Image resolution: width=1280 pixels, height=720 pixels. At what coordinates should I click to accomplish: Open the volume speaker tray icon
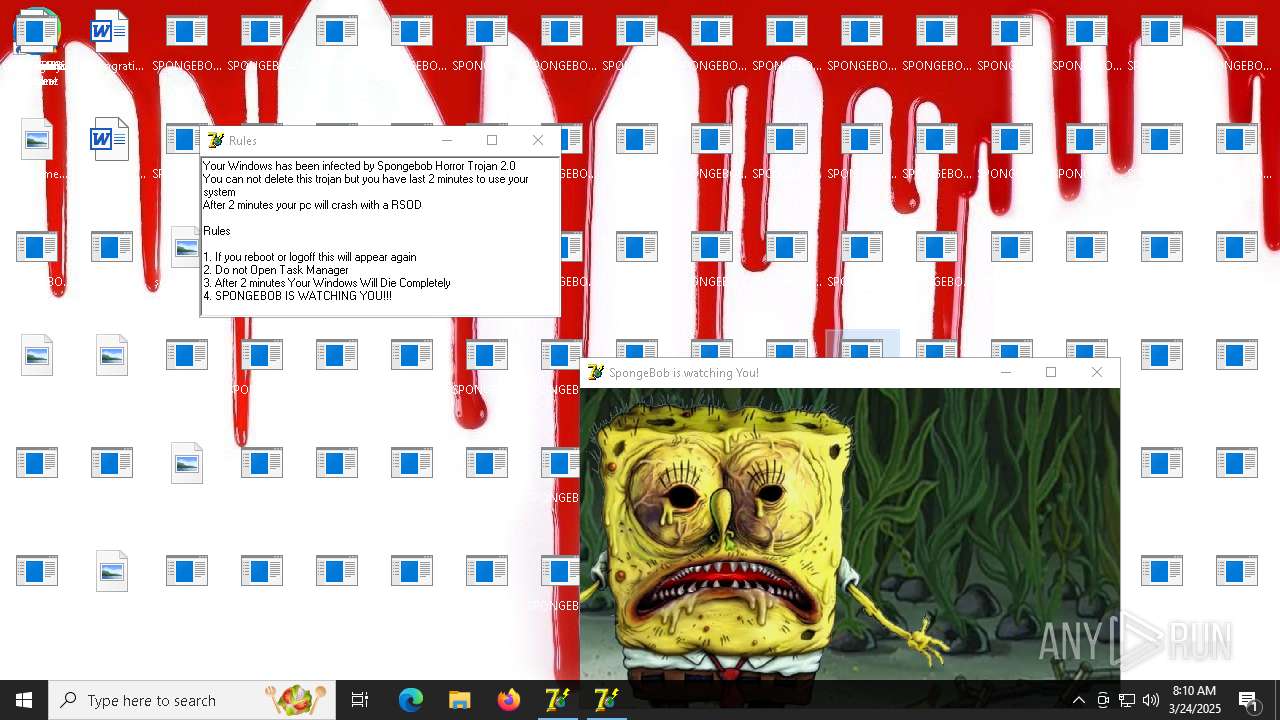point(1151,700)
